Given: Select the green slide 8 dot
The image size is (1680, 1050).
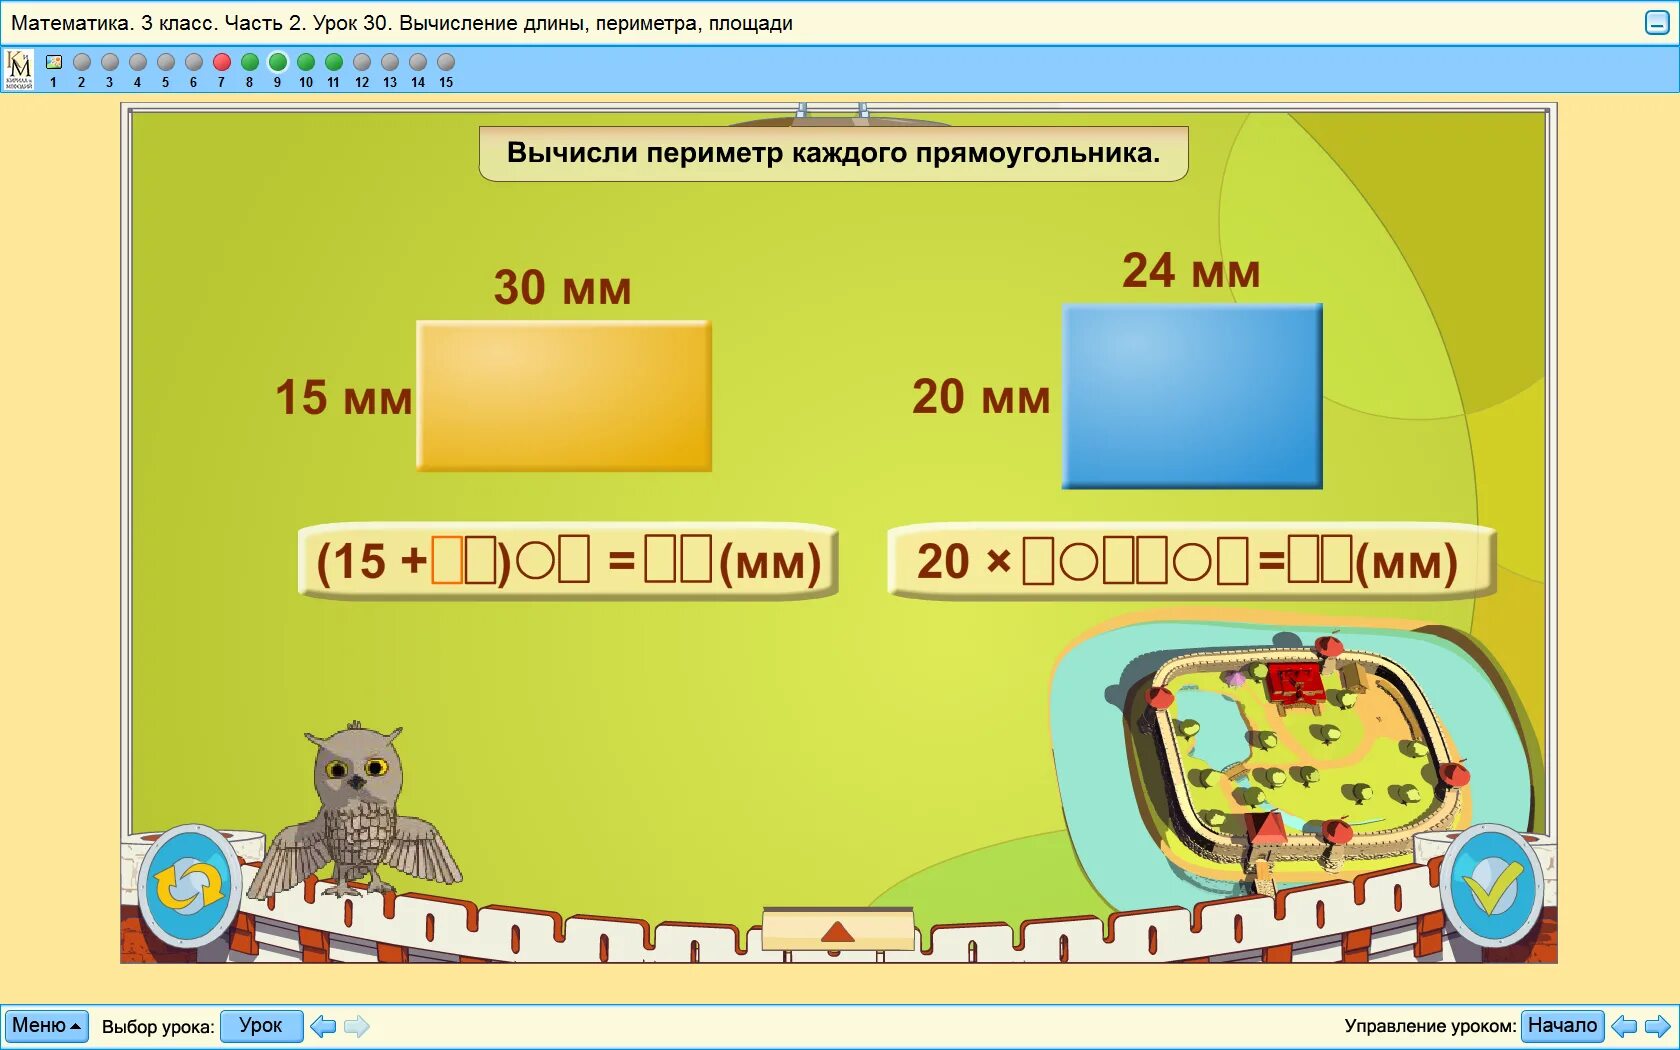Looking at the screenshot, I should [250, 62].
